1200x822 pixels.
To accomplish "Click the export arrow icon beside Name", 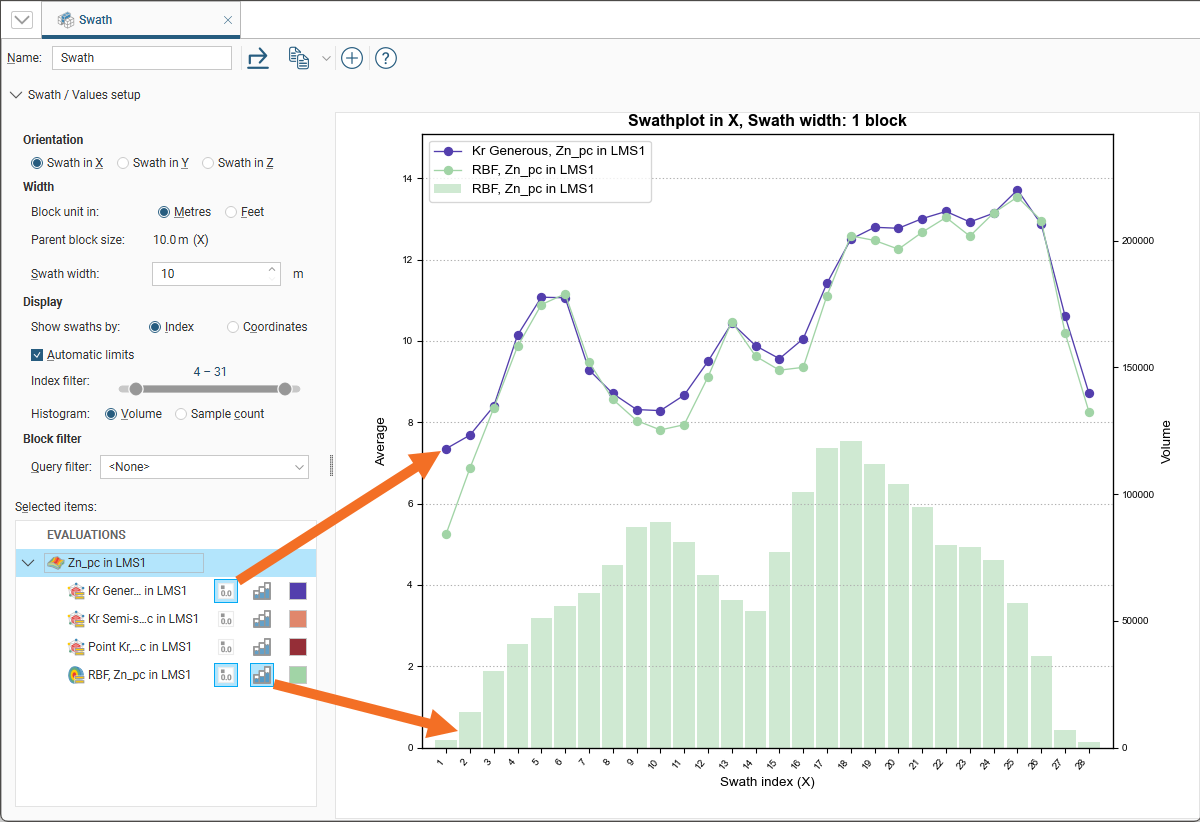I will (x=258, y=58).
